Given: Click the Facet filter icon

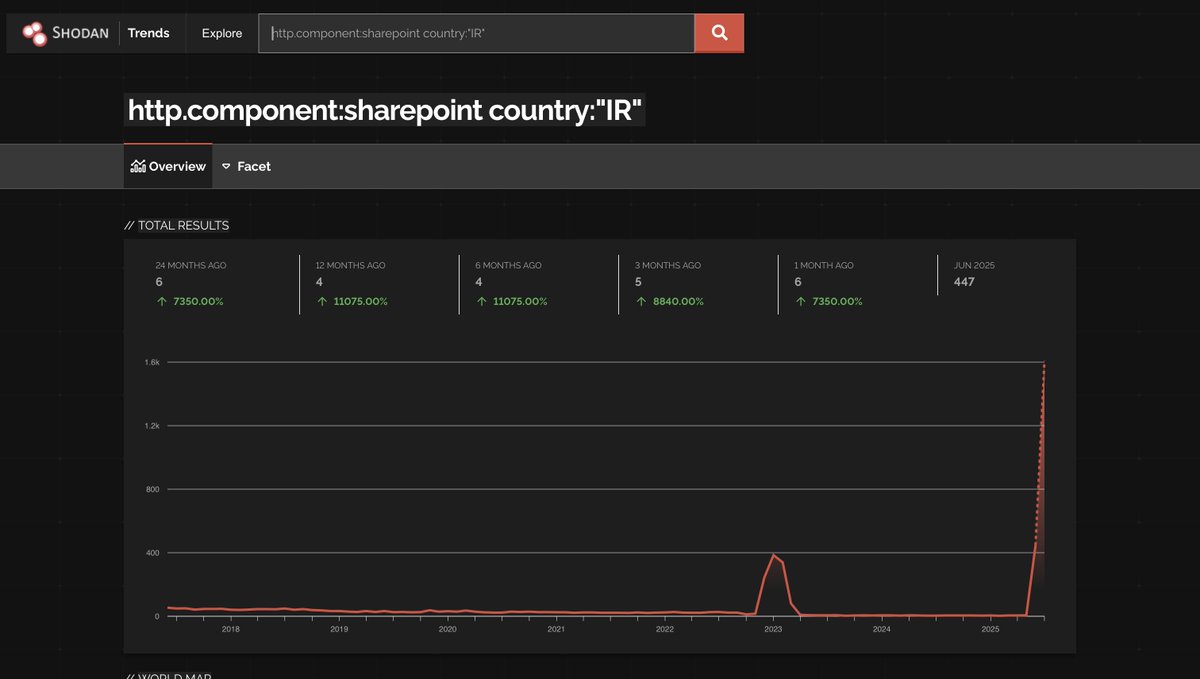Looking at the screenshot, I should click(226, 166).
